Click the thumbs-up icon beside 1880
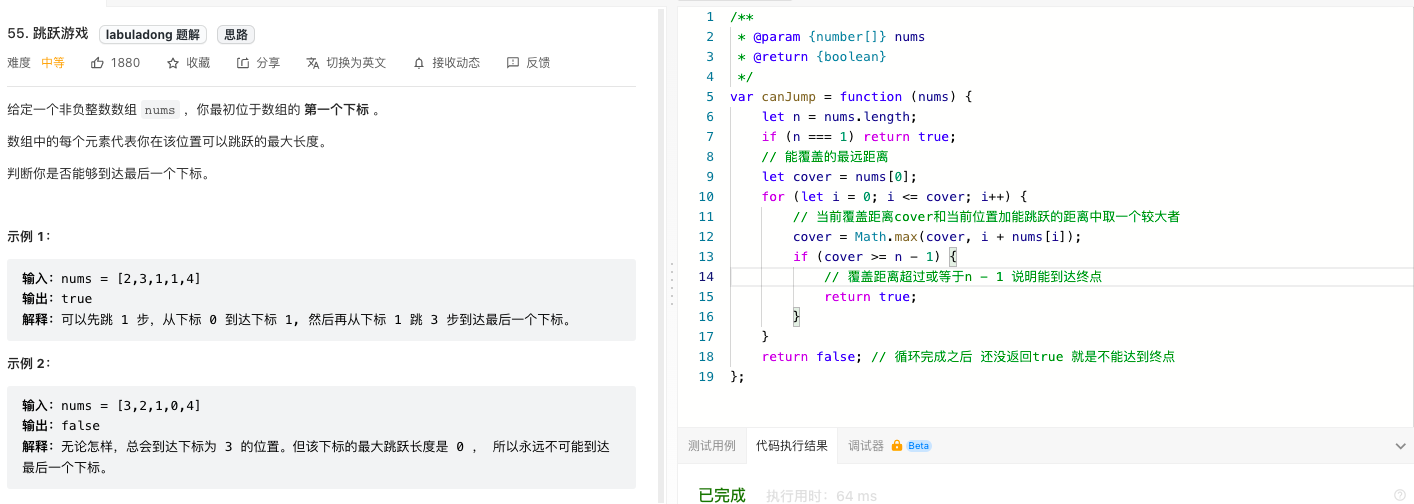The image size is (1414, 504). (x=97, y=63)
